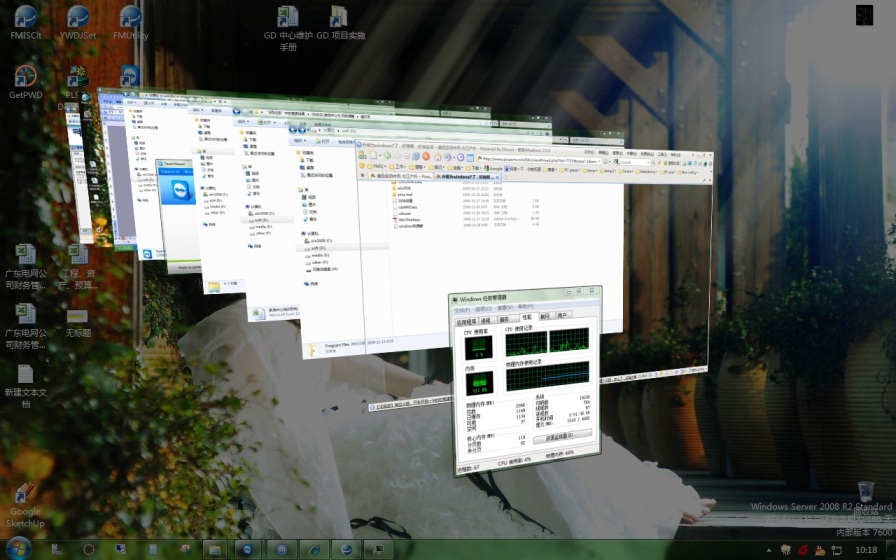Open the 工具 menu in Maxthon
Viewport: 896px width, 560px height.
point(662,154)
